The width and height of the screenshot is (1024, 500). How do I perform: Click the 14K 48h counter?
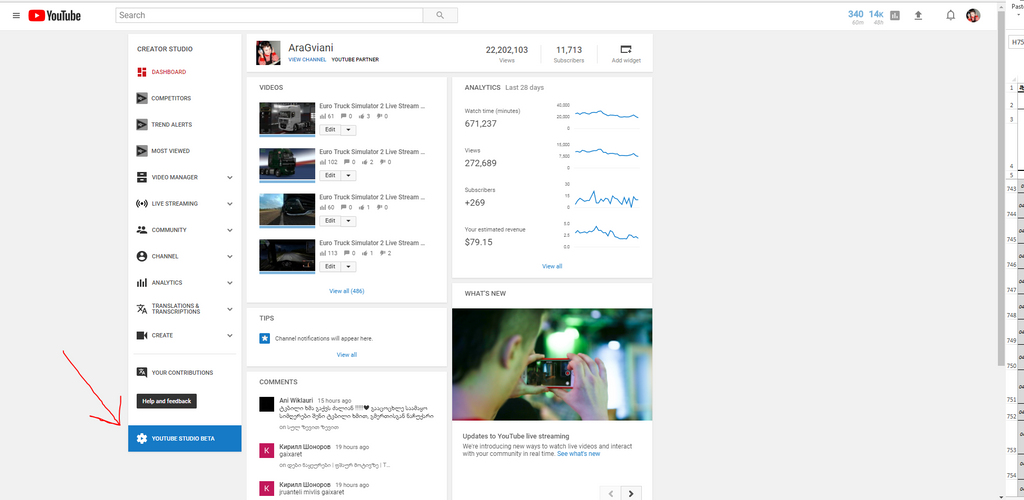pos(876,14)
